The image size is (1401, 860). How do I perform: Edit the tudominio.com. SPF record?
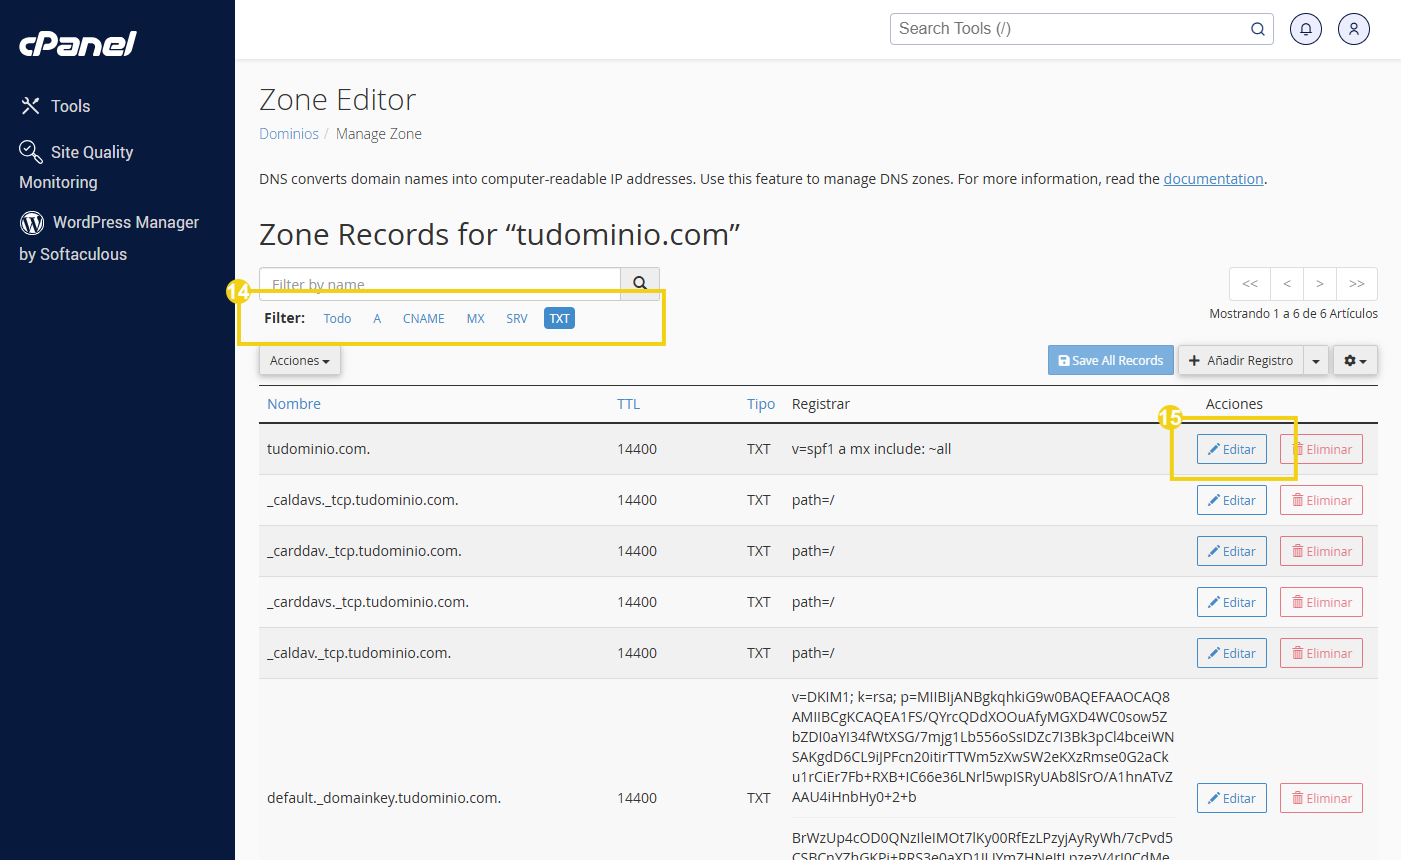pos(1232,449)
